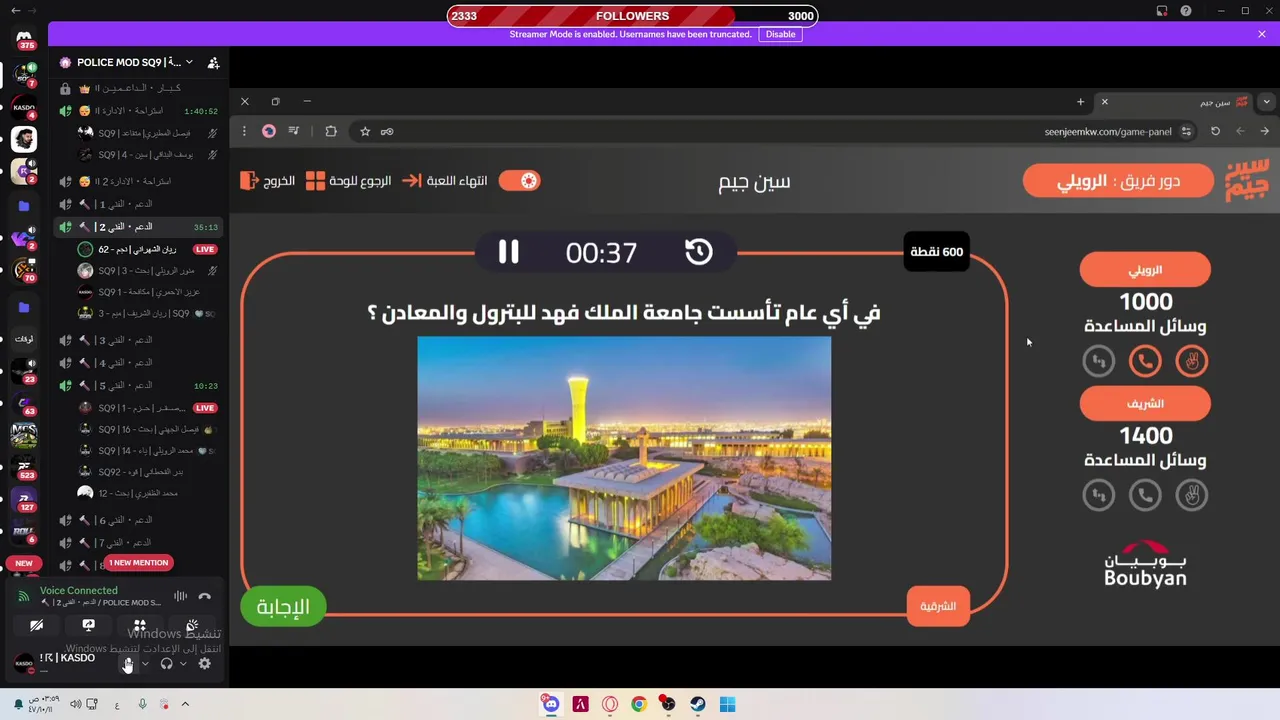Open the KASDO server with badge 4
This screenshot has height=720, width=1280.
click(24, 107)
